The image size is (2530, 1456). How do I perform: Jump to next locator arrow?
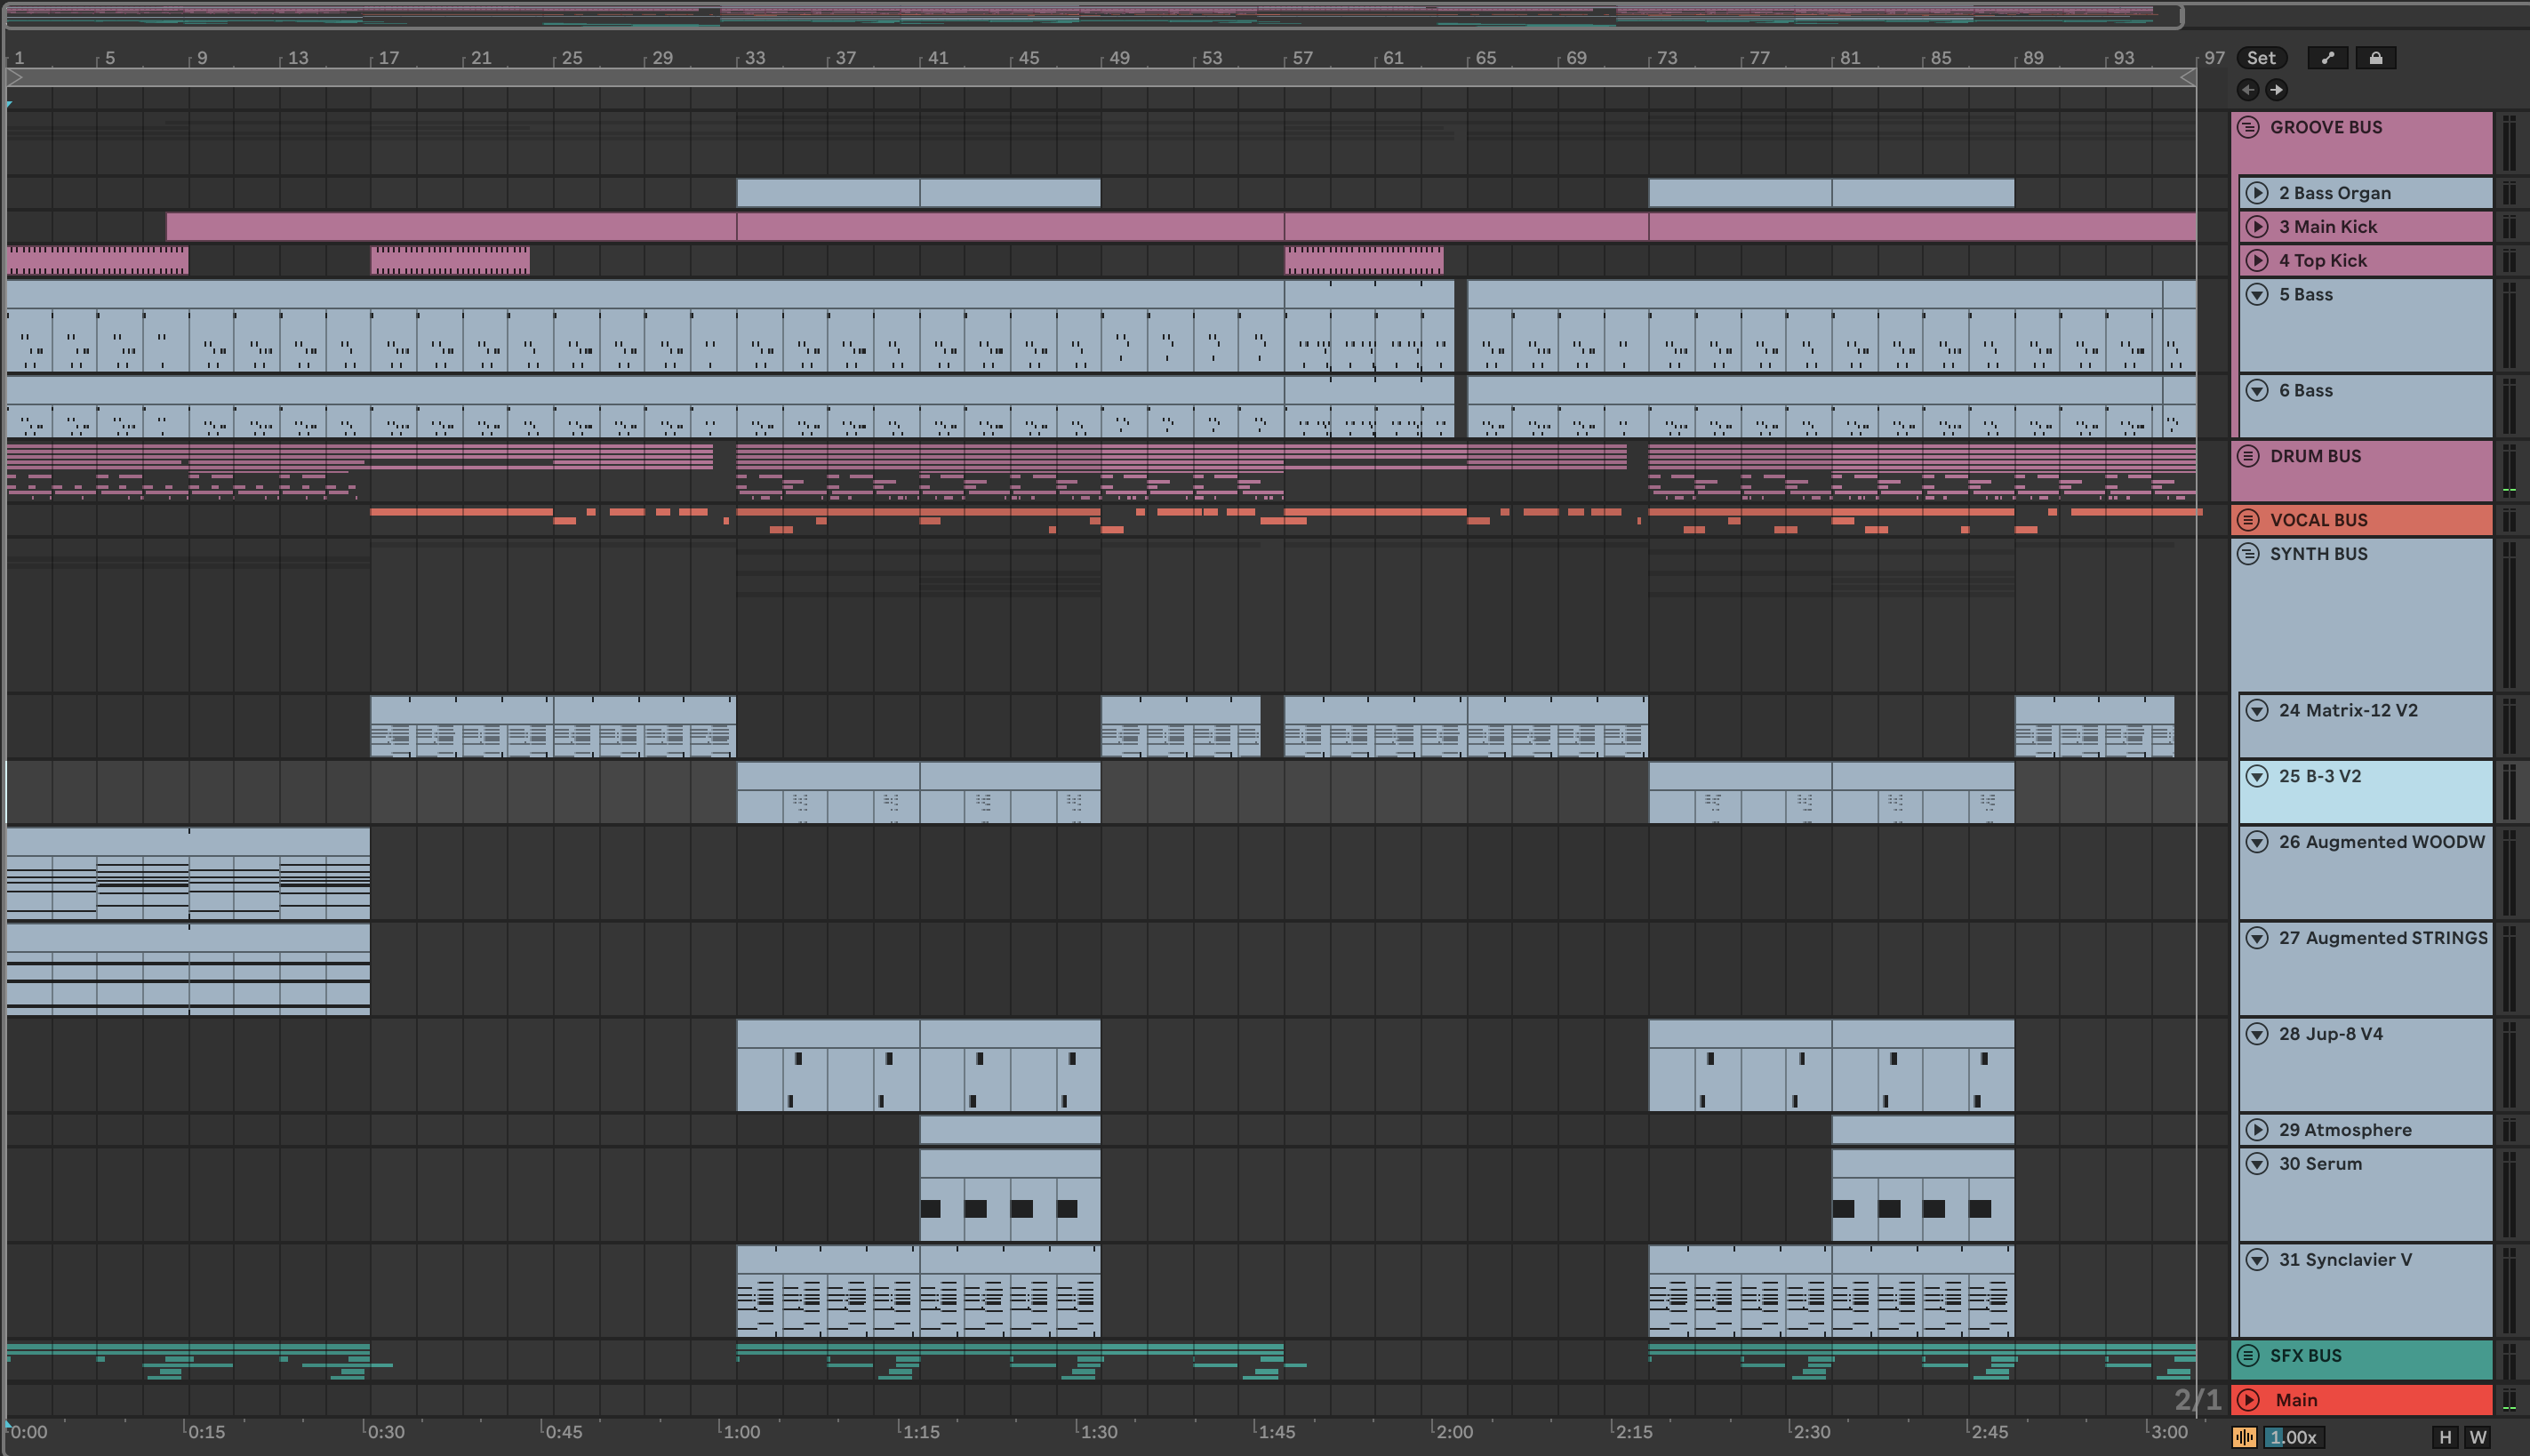[x=2276, y=90]
